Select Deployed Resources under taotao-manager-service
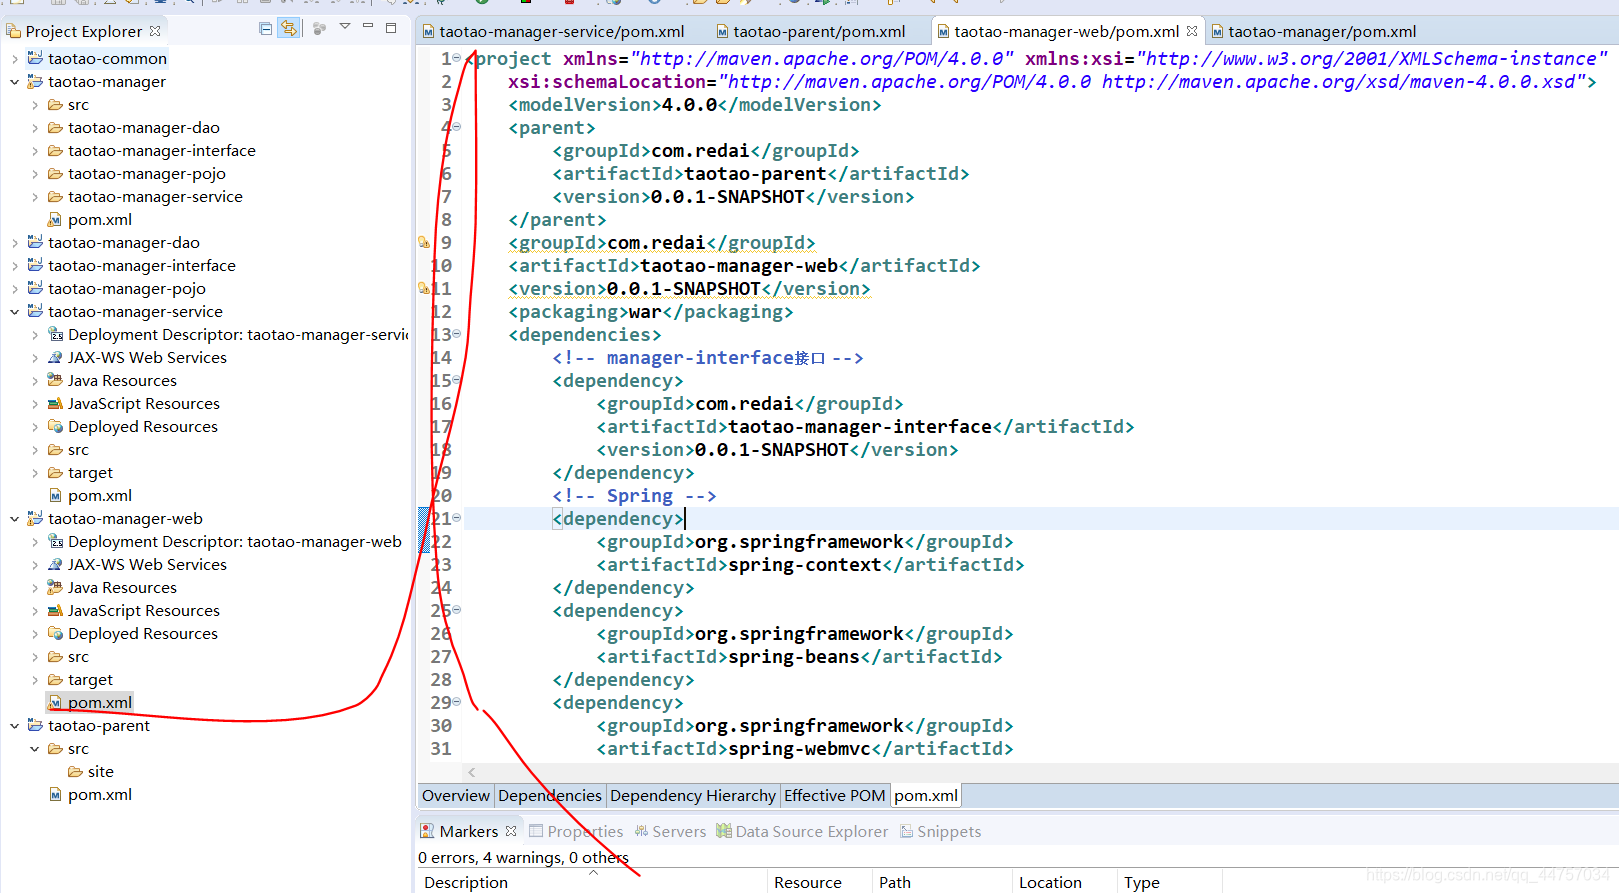The width and height of the screenshot is (1619, 893). [142, 427]
